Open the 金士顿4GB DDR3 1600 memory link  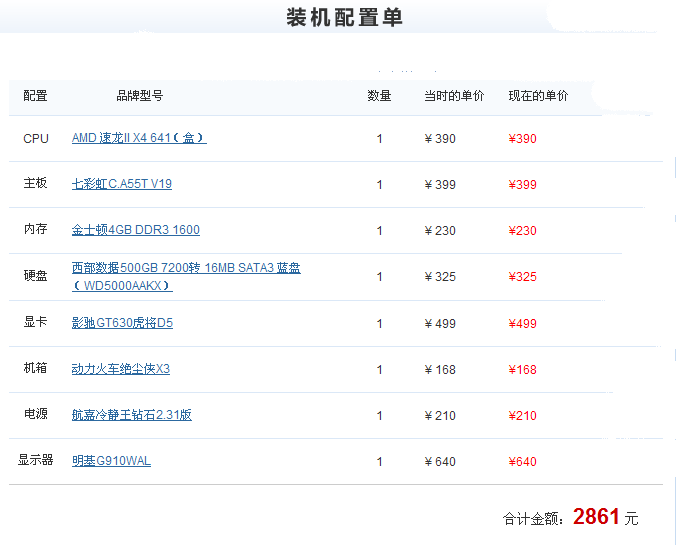tap(136, 230)
